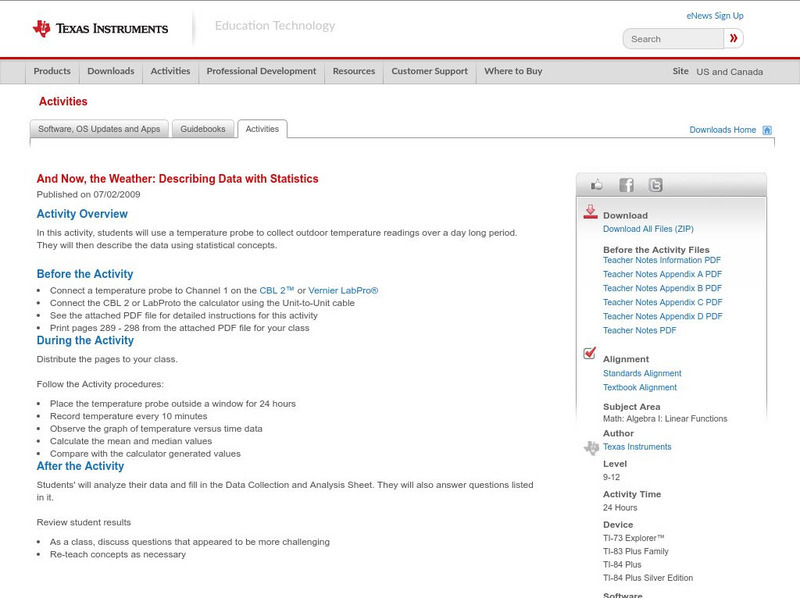The width and height of the screenshot is (800, 598).
Task: Click the home icon beside Downloads Home
Action: click(x=766, y=129)
